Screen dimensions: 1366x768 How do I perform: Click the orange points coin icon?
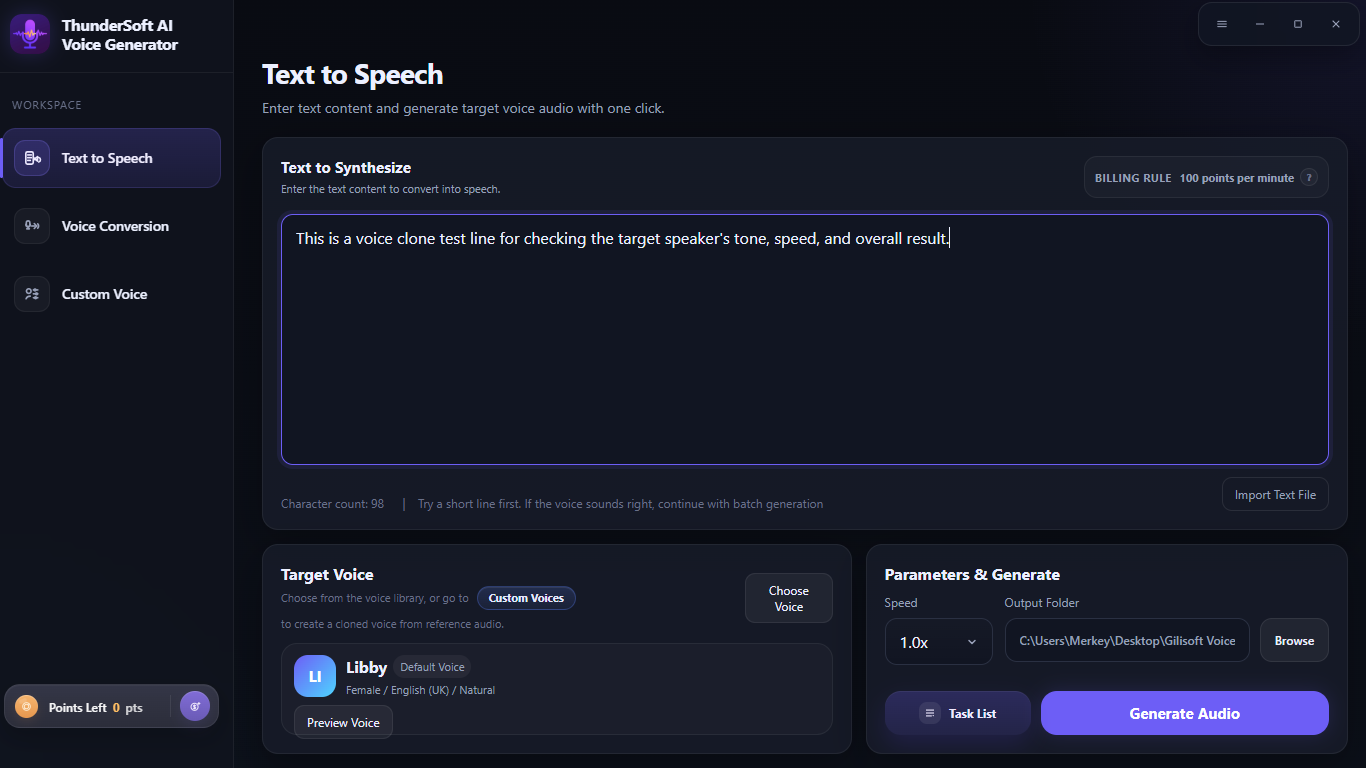point(27,707)
